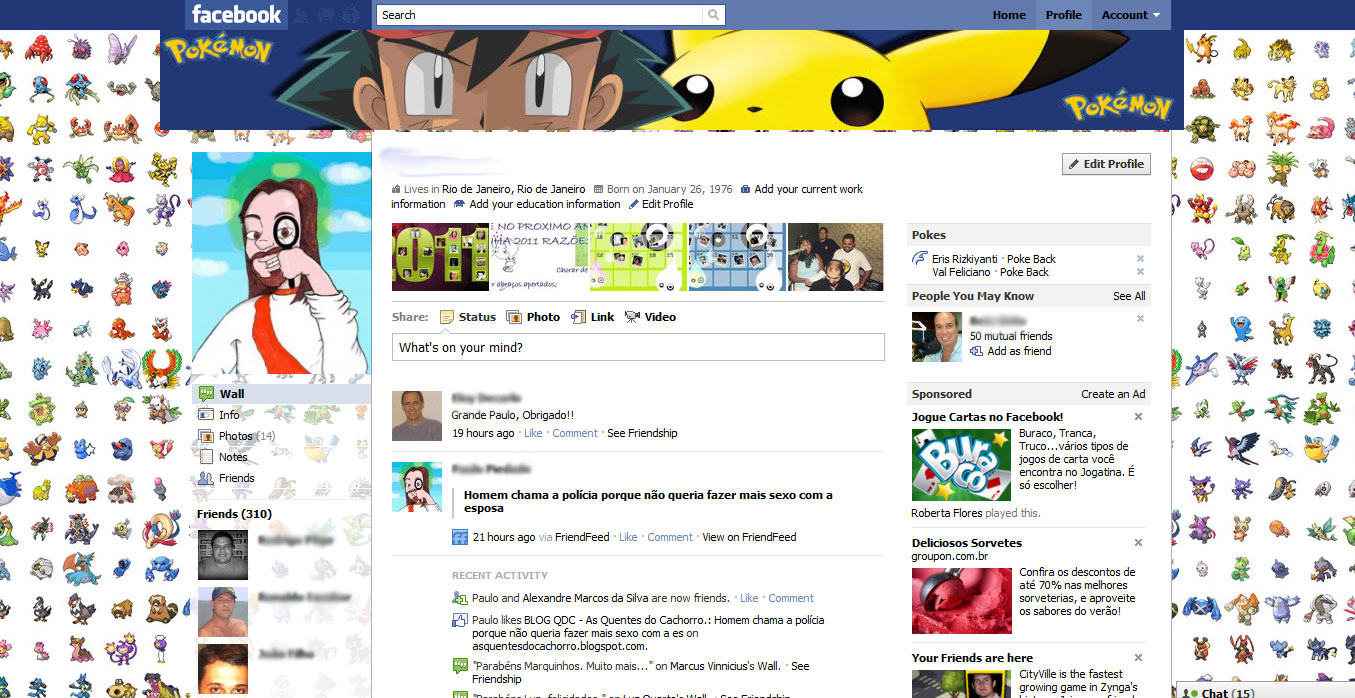Open notifications globe icon in top bar
This screenshot has height=698, width=1355.
(350, 15)
